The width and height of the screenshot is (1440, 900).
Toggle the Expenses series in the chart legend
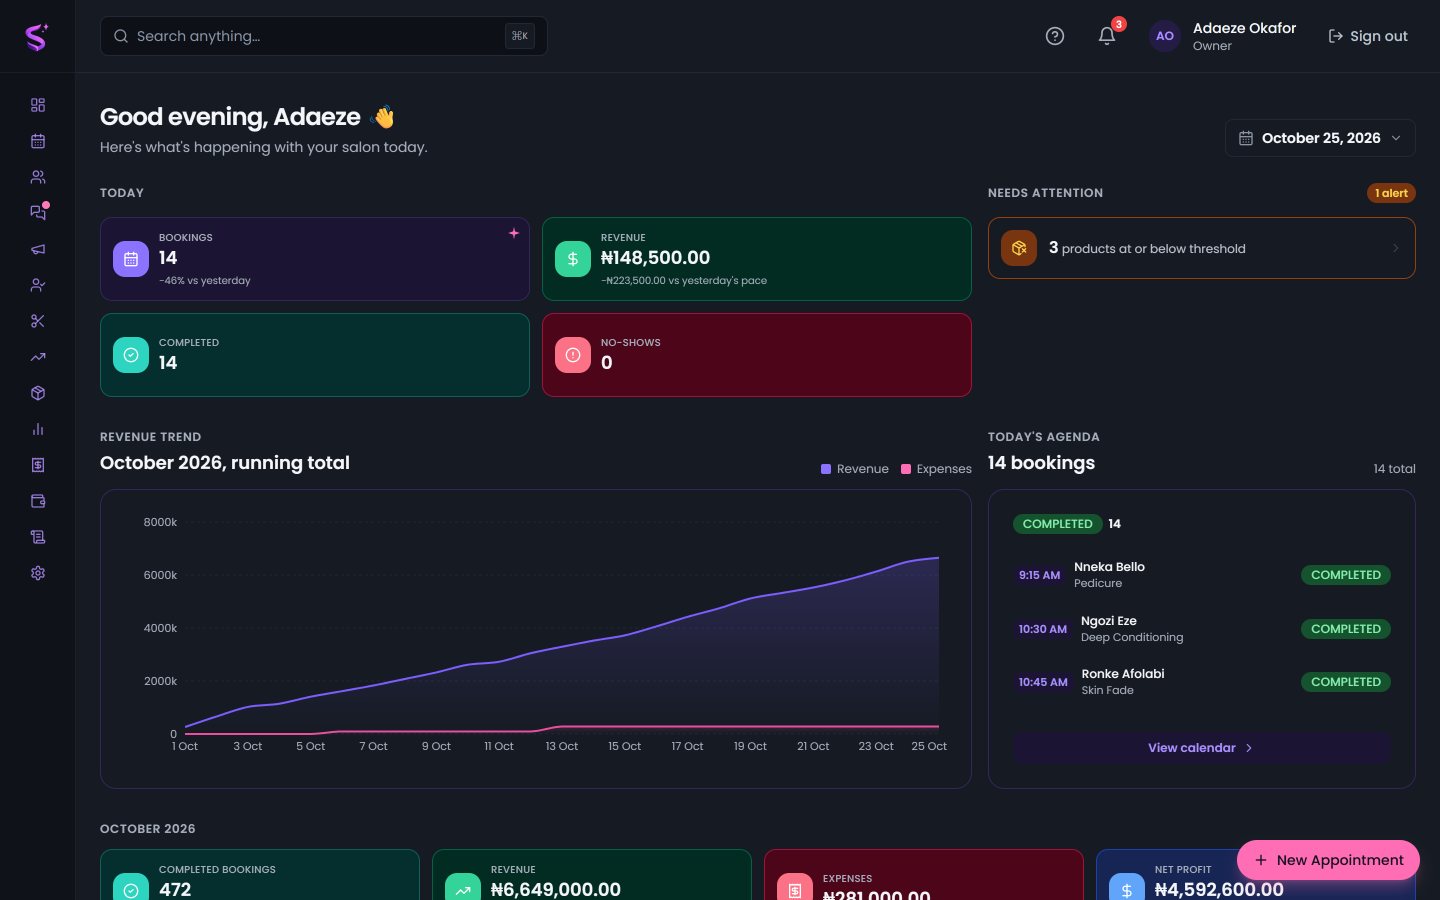coord(936,469)
